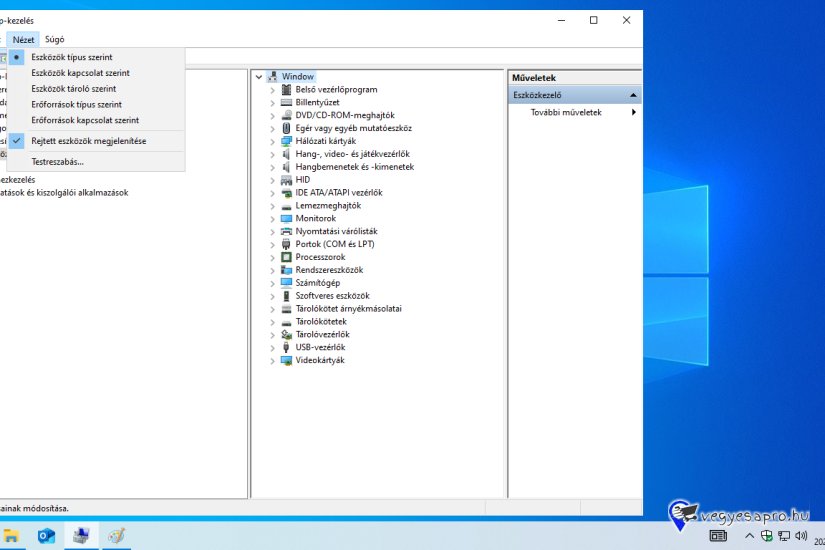Open the Súgó menu
The width and height of the screenshot is (825, 550).
54,39
